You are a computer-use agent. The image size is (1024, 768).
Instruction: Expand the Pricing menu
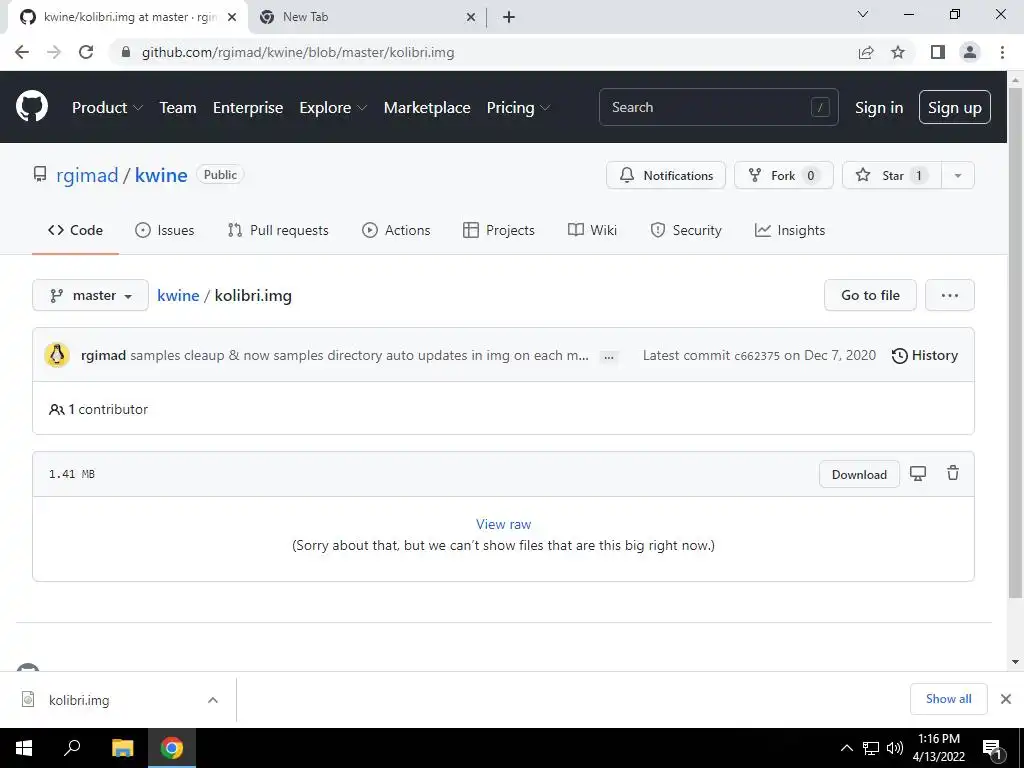click(x=519, y=108)
